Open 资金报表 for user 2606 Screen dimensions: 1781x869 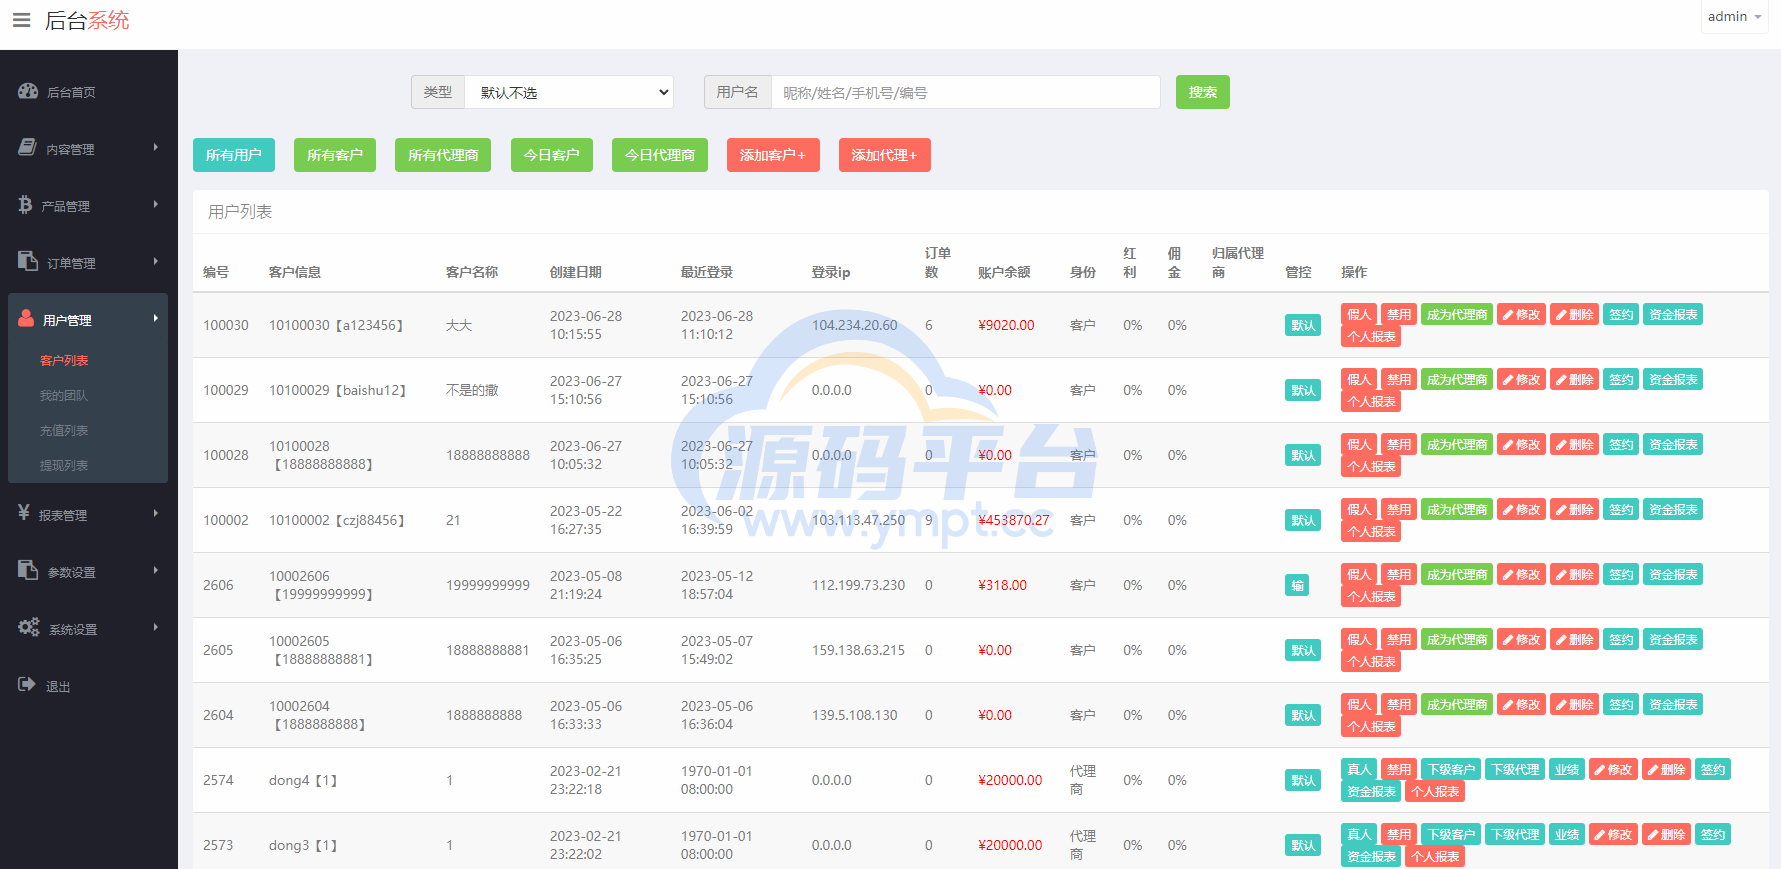pos(1673,574)
